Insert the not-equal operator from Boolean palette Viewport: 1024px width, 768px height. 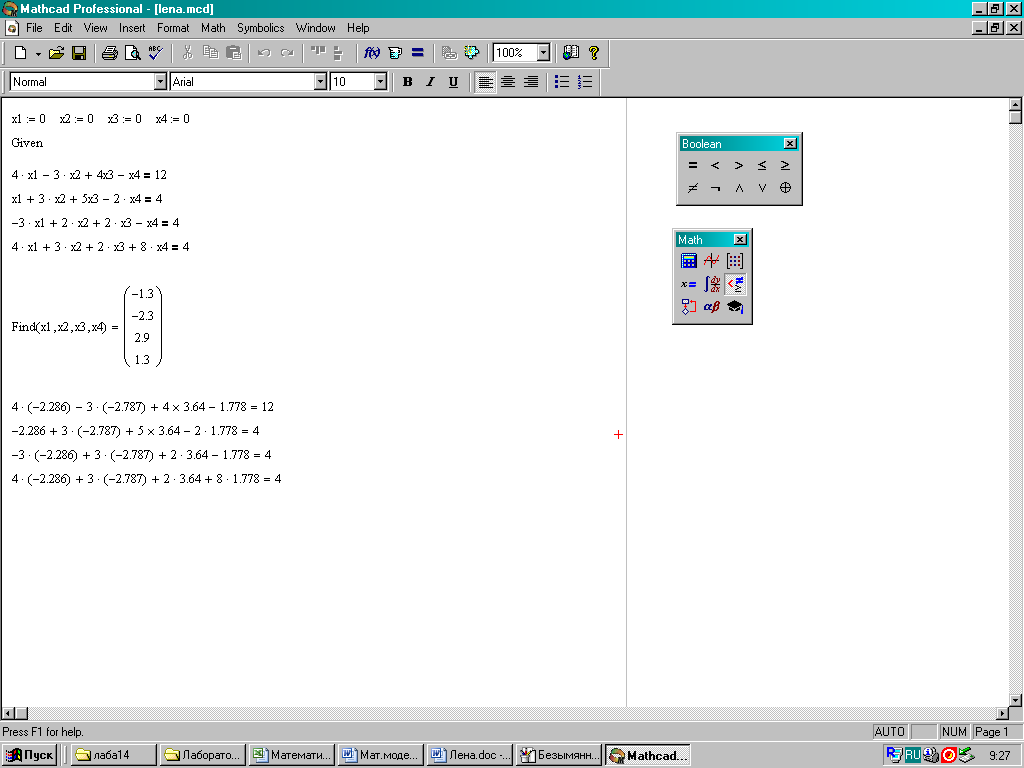point(693,188)
